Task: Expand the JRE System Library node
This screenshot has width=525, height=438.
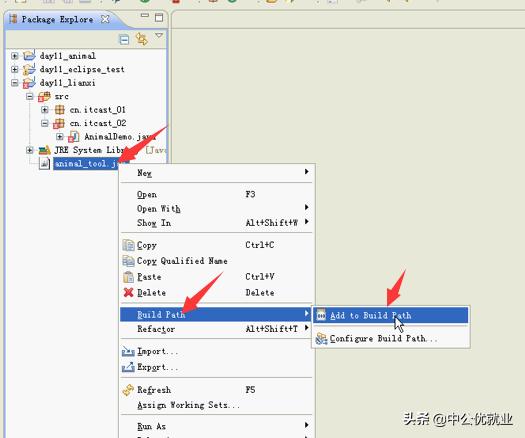Action: (x=30, y=150)
